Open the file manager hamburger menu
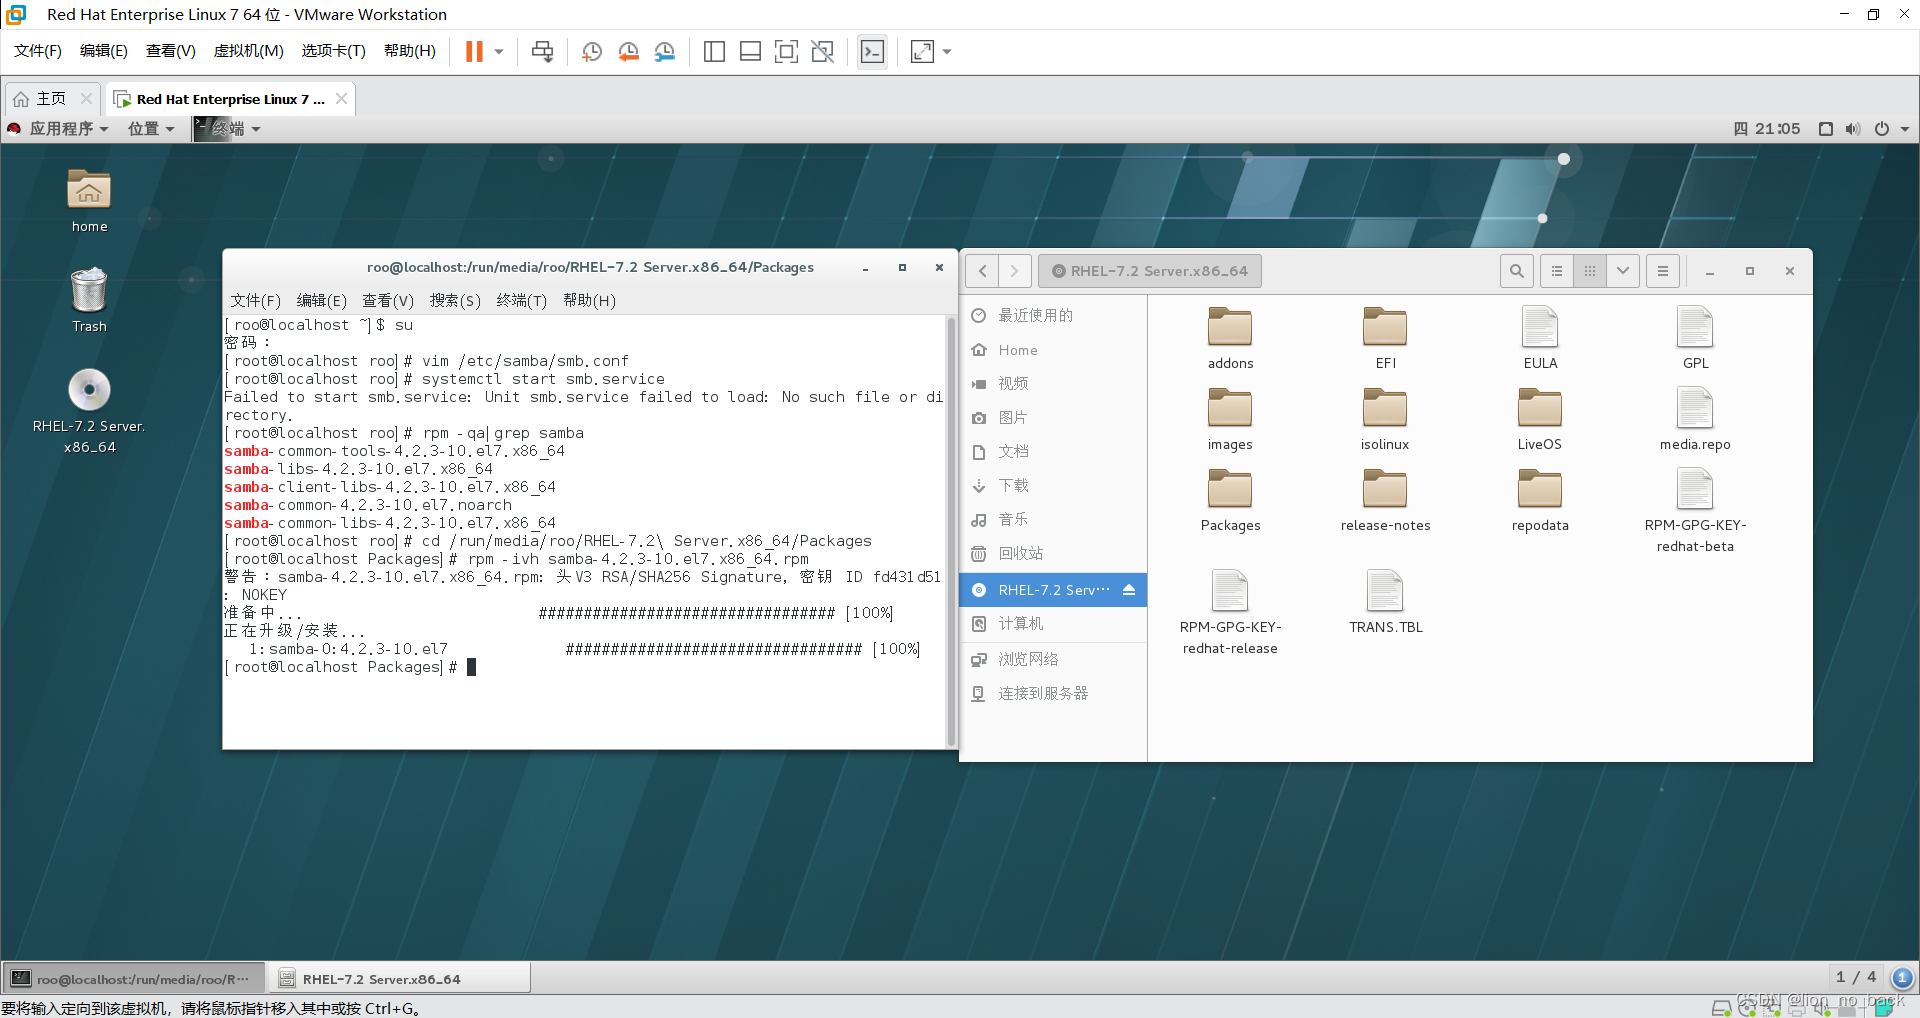Image resolution: width=1920 pixels, height=1018 pixels. coord(1663,271)
